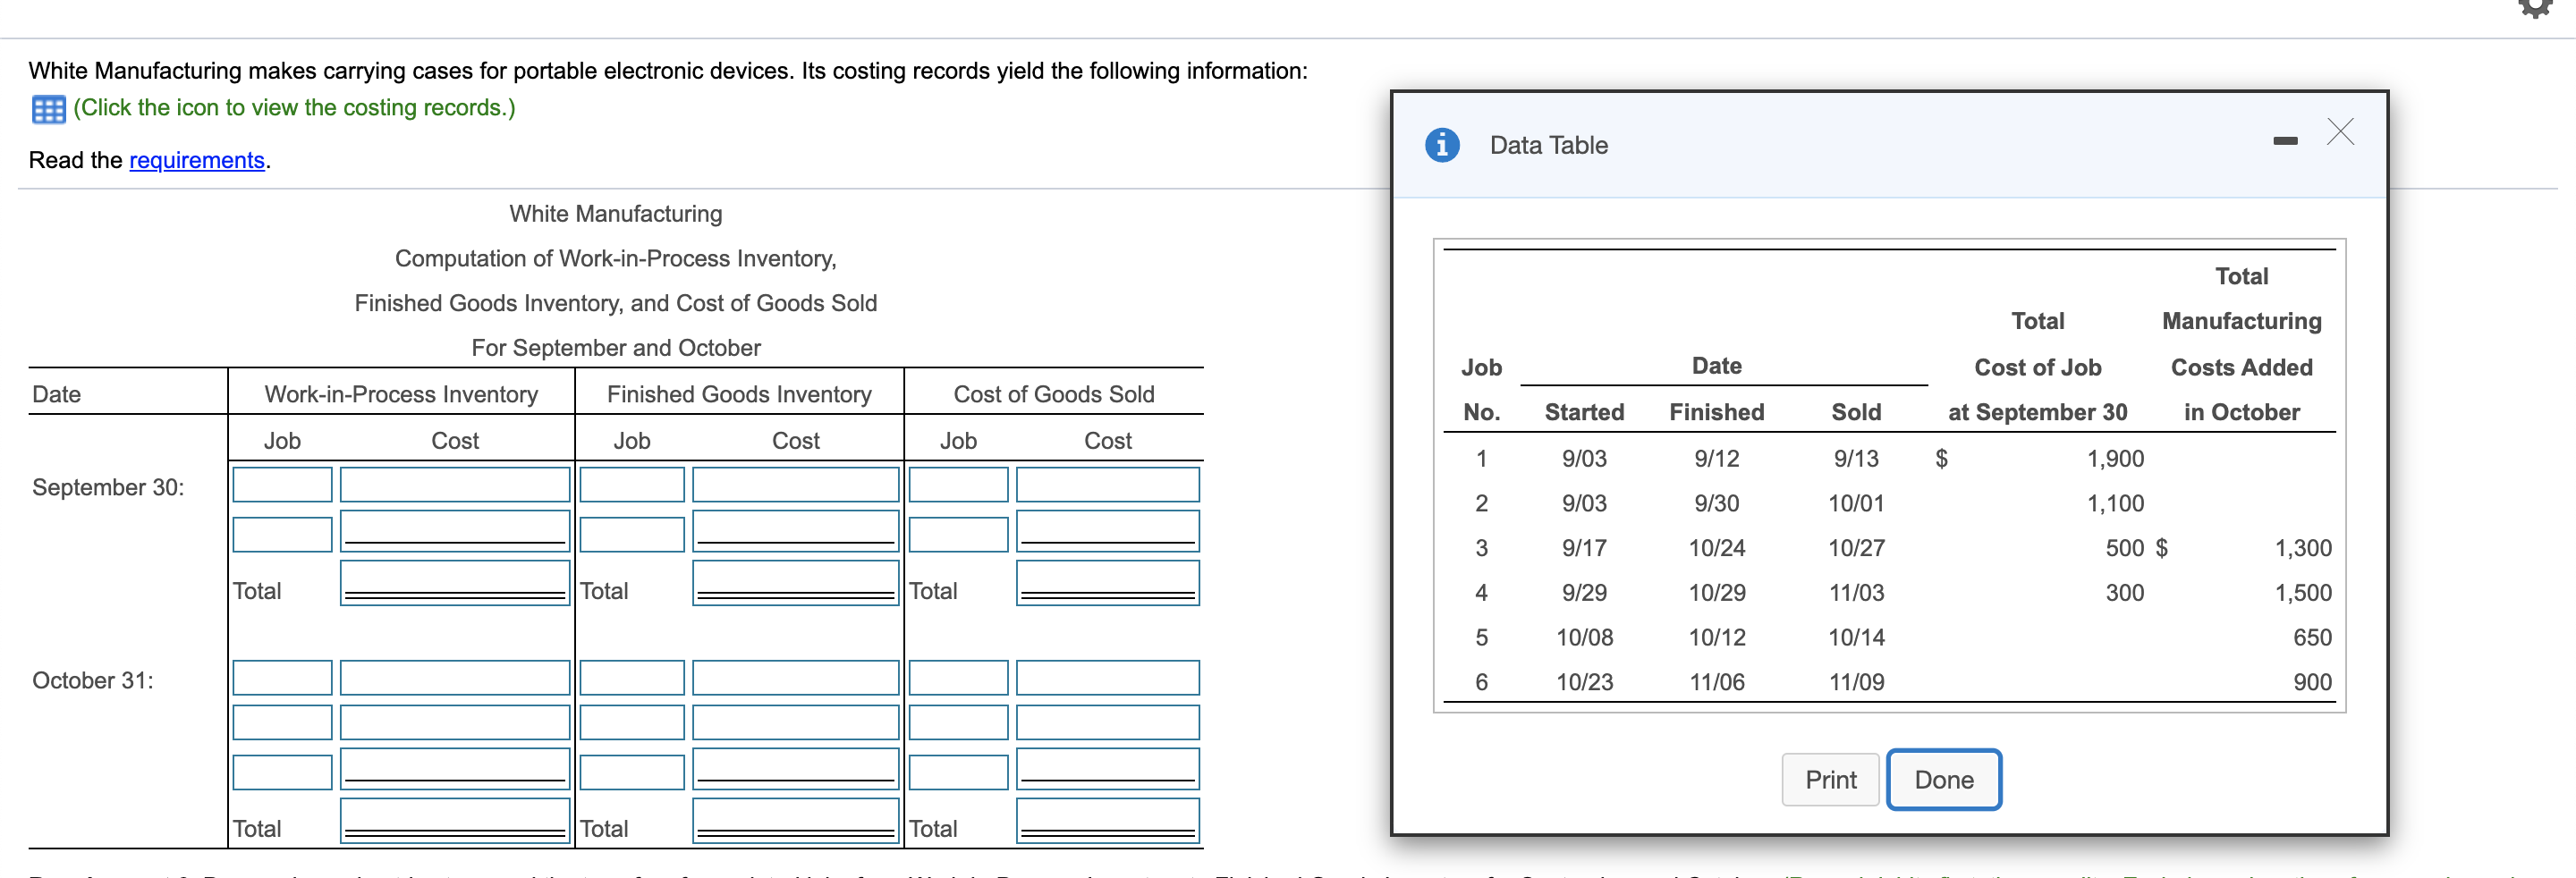Select first September 30 Cost of Goods Sold Cost field
Viewport: 2576px width, 878px height.
[x=1108, y=484]
